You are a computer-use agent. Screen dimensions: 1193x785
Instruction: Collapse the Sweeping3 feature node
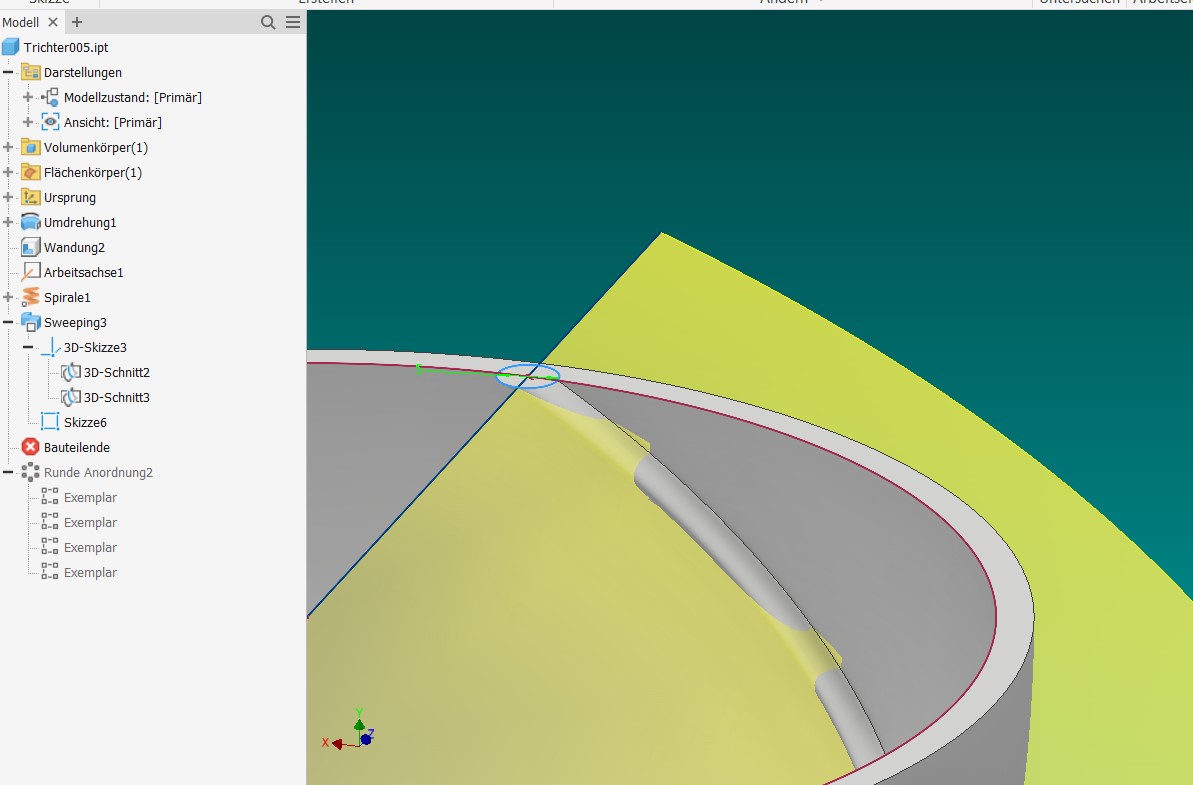click(8, 323)
